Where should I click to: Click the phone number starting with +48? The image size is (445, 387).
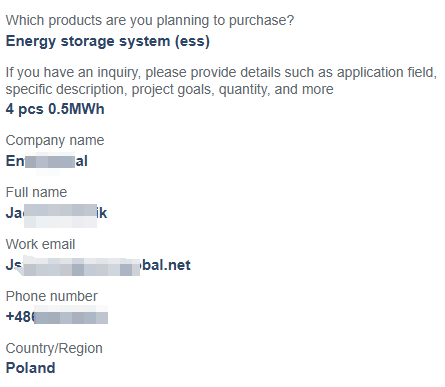(57, 317)
